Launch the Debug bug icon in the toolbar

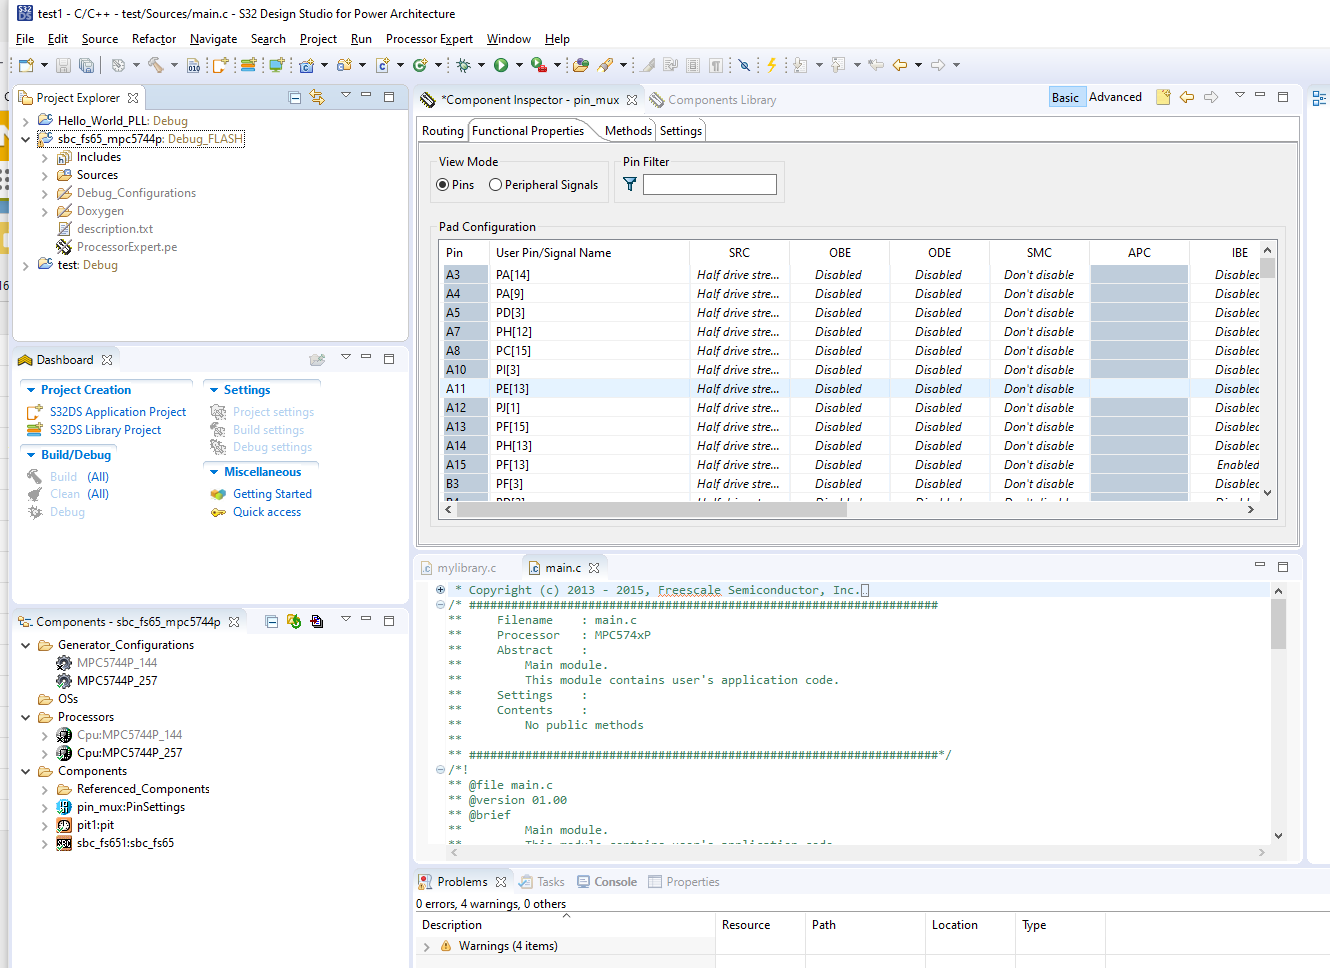click(x=466, y=64)
